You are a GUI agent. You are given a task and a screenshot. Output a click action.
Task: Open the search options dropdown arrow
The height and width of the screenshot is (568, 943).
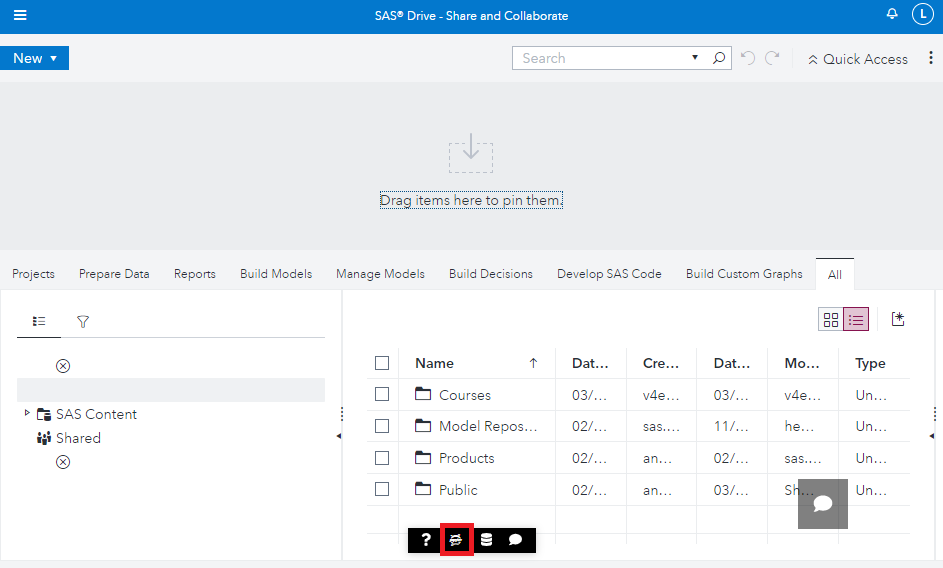click(x=695, y=58)
